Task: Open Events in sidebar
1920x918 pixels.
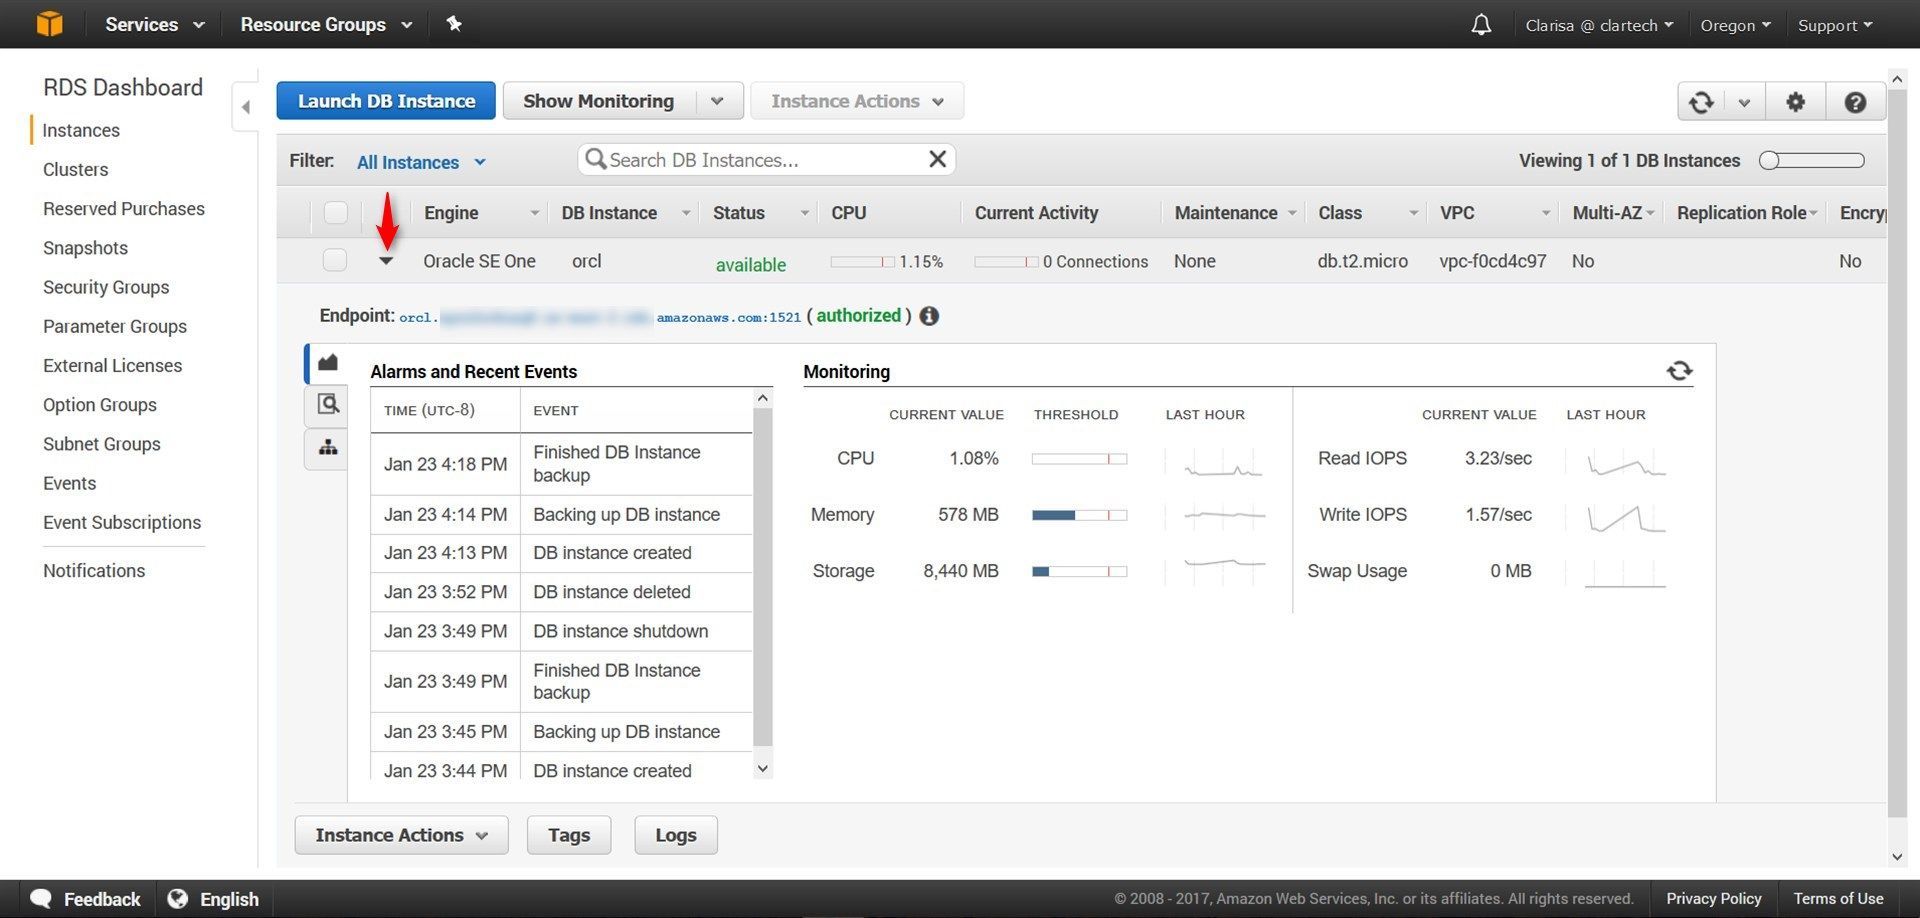Action: [70, 483]
